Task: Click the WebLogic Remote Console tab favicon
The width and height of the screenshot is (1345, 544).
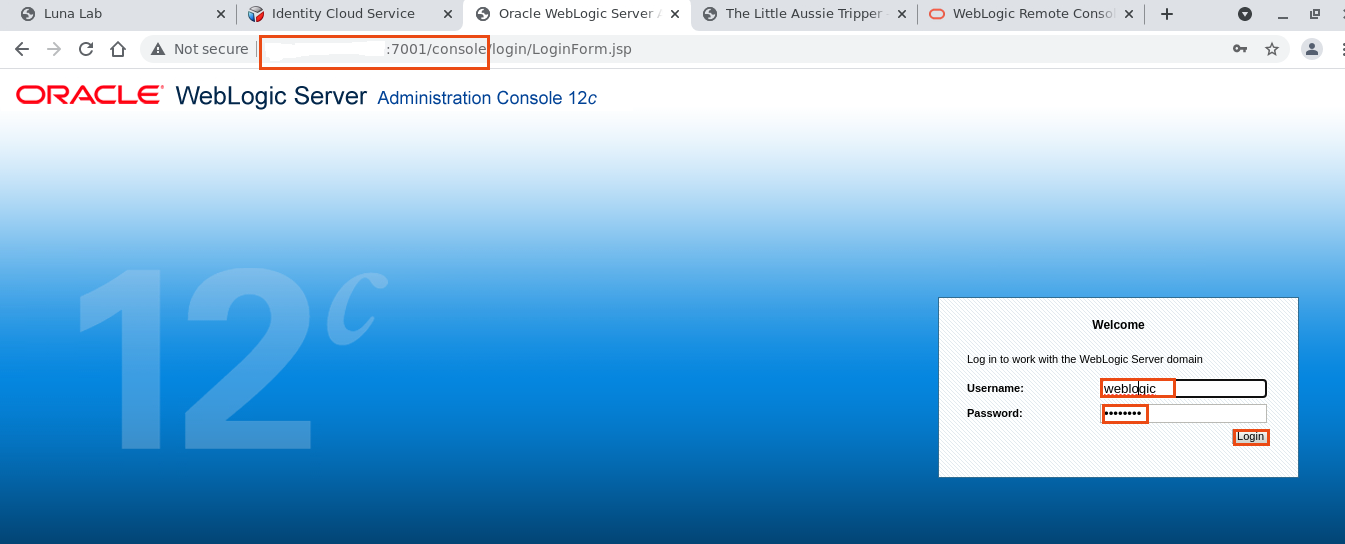Action: [937, 14]
